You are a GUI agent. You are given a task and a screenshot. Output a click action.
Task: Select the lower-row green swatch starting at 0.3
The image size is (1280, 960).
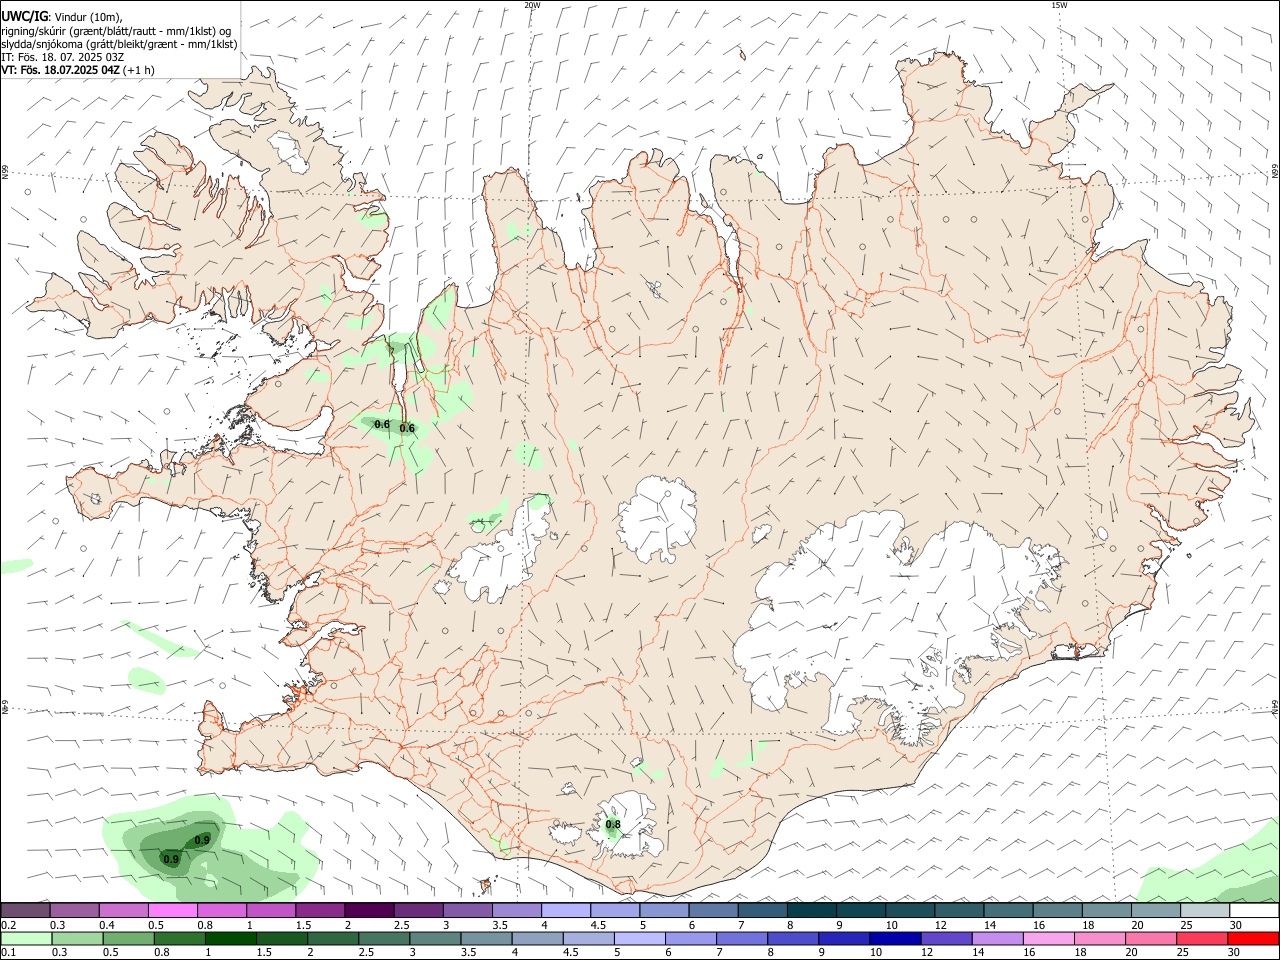[x=77, y=938]
